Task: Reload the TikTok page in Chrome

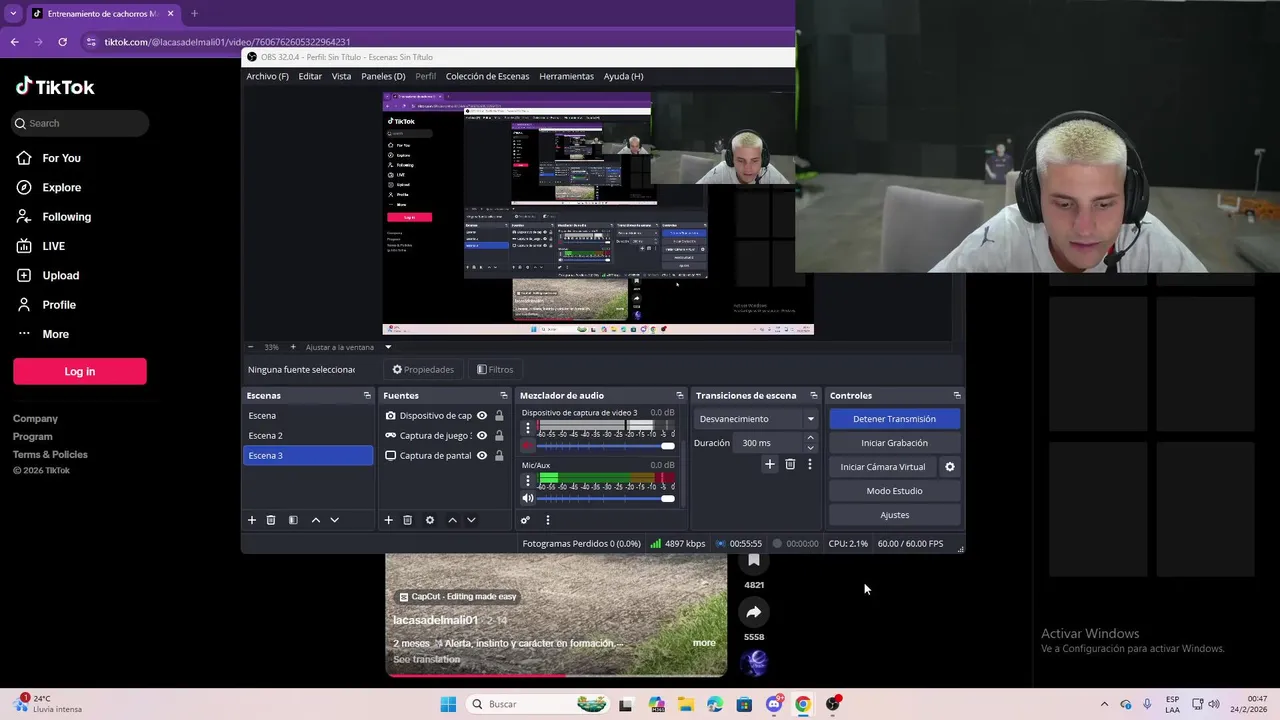Action: click(x=62, y=42)
